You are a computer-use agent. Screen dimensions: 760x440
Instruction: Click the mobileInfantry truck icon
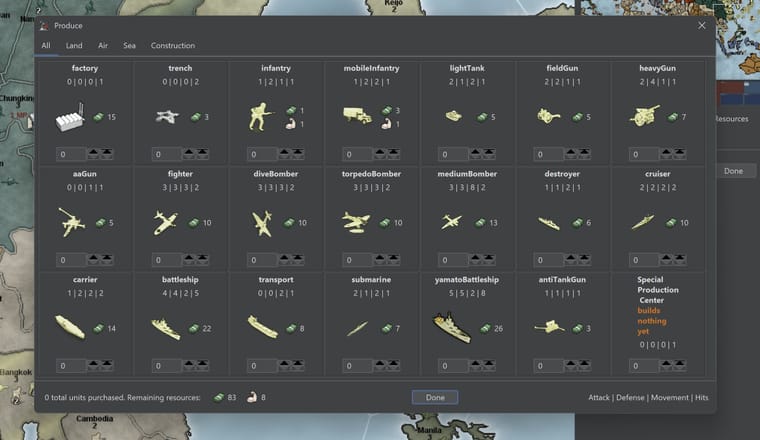coord(357,115)
